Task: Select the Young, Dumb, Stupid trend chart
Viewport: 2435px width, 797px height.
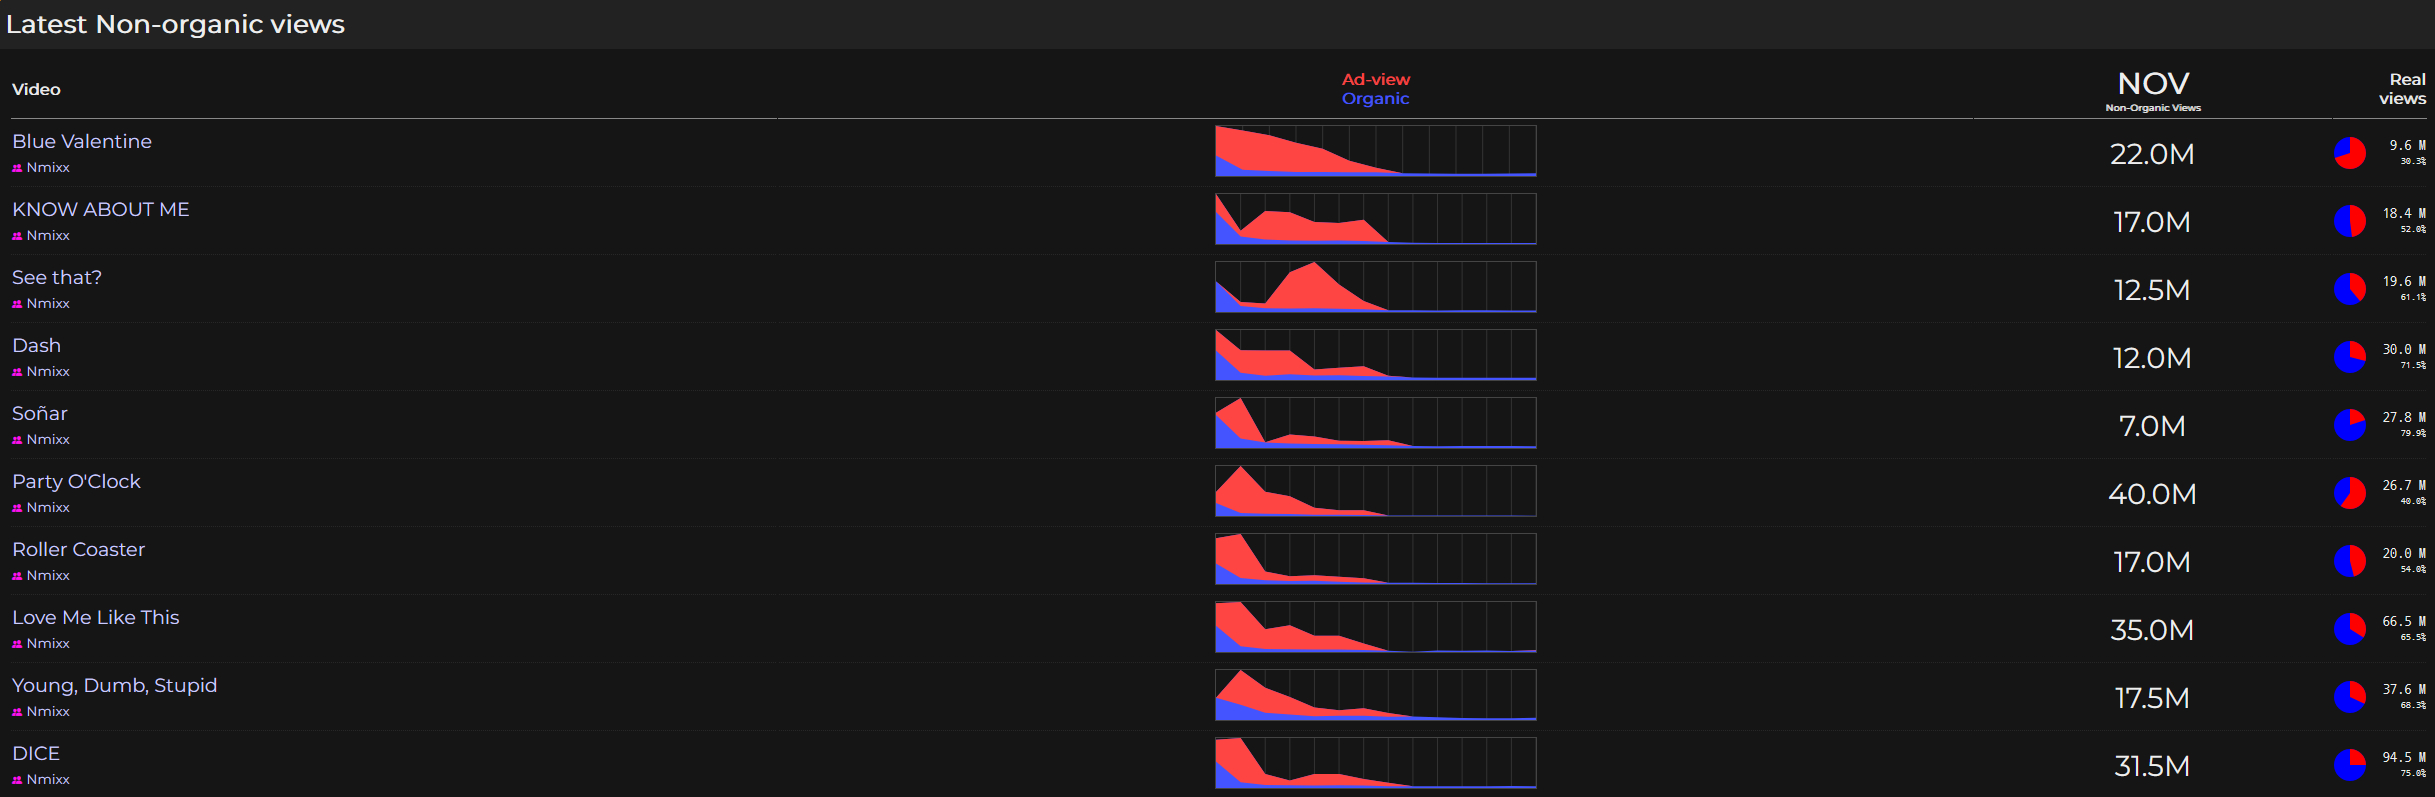Action: (x=1376, y=695)
